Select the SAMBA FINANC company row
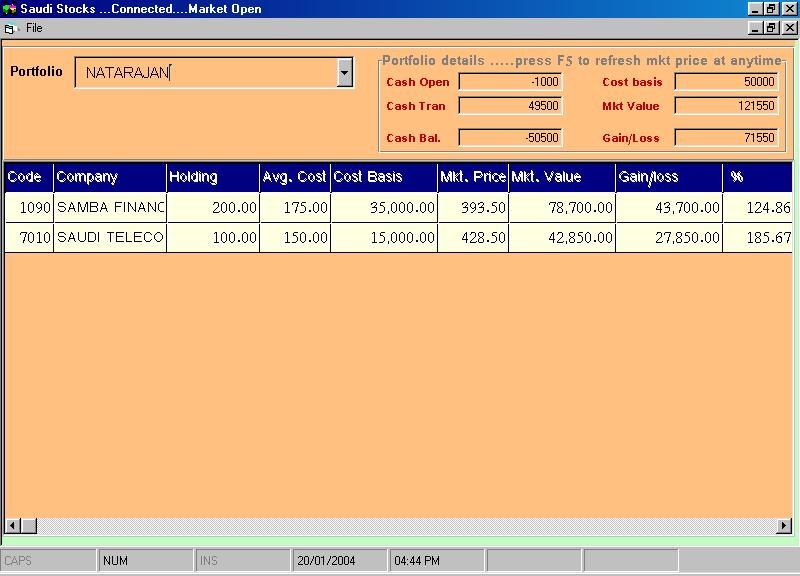Screen dimensions: 800x576 coord(110,208)
